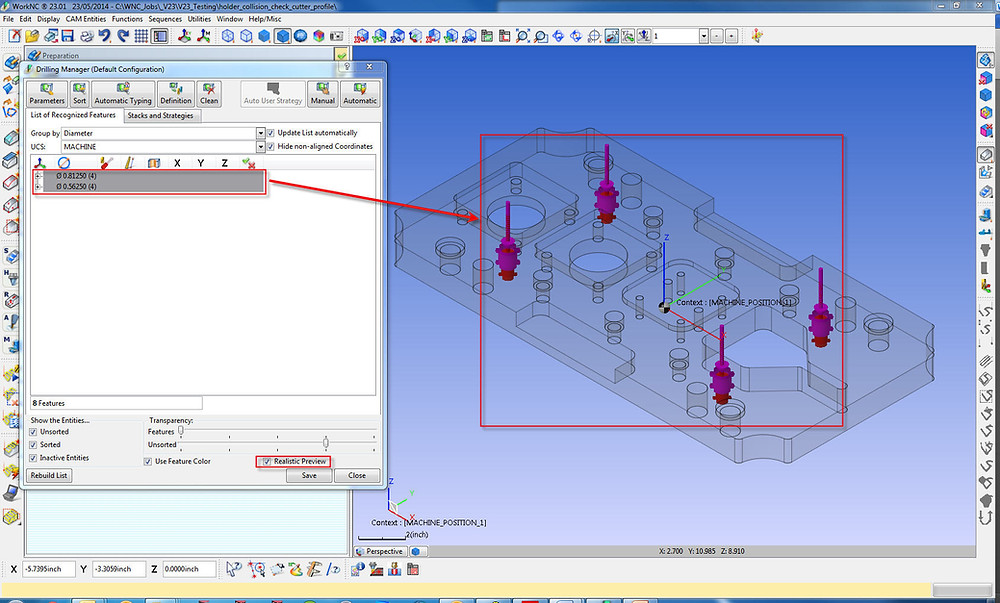The height and width of the screenshot is (603, 1000).
Task: Click the Features transparency slider handle
Action: [181, 431]
